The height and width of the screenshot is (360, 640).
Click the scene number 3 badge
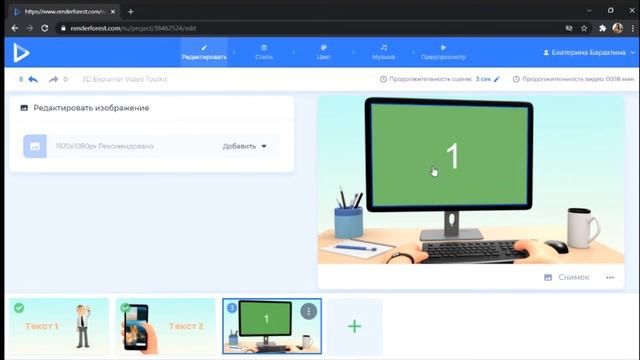(x=232, y=308)
